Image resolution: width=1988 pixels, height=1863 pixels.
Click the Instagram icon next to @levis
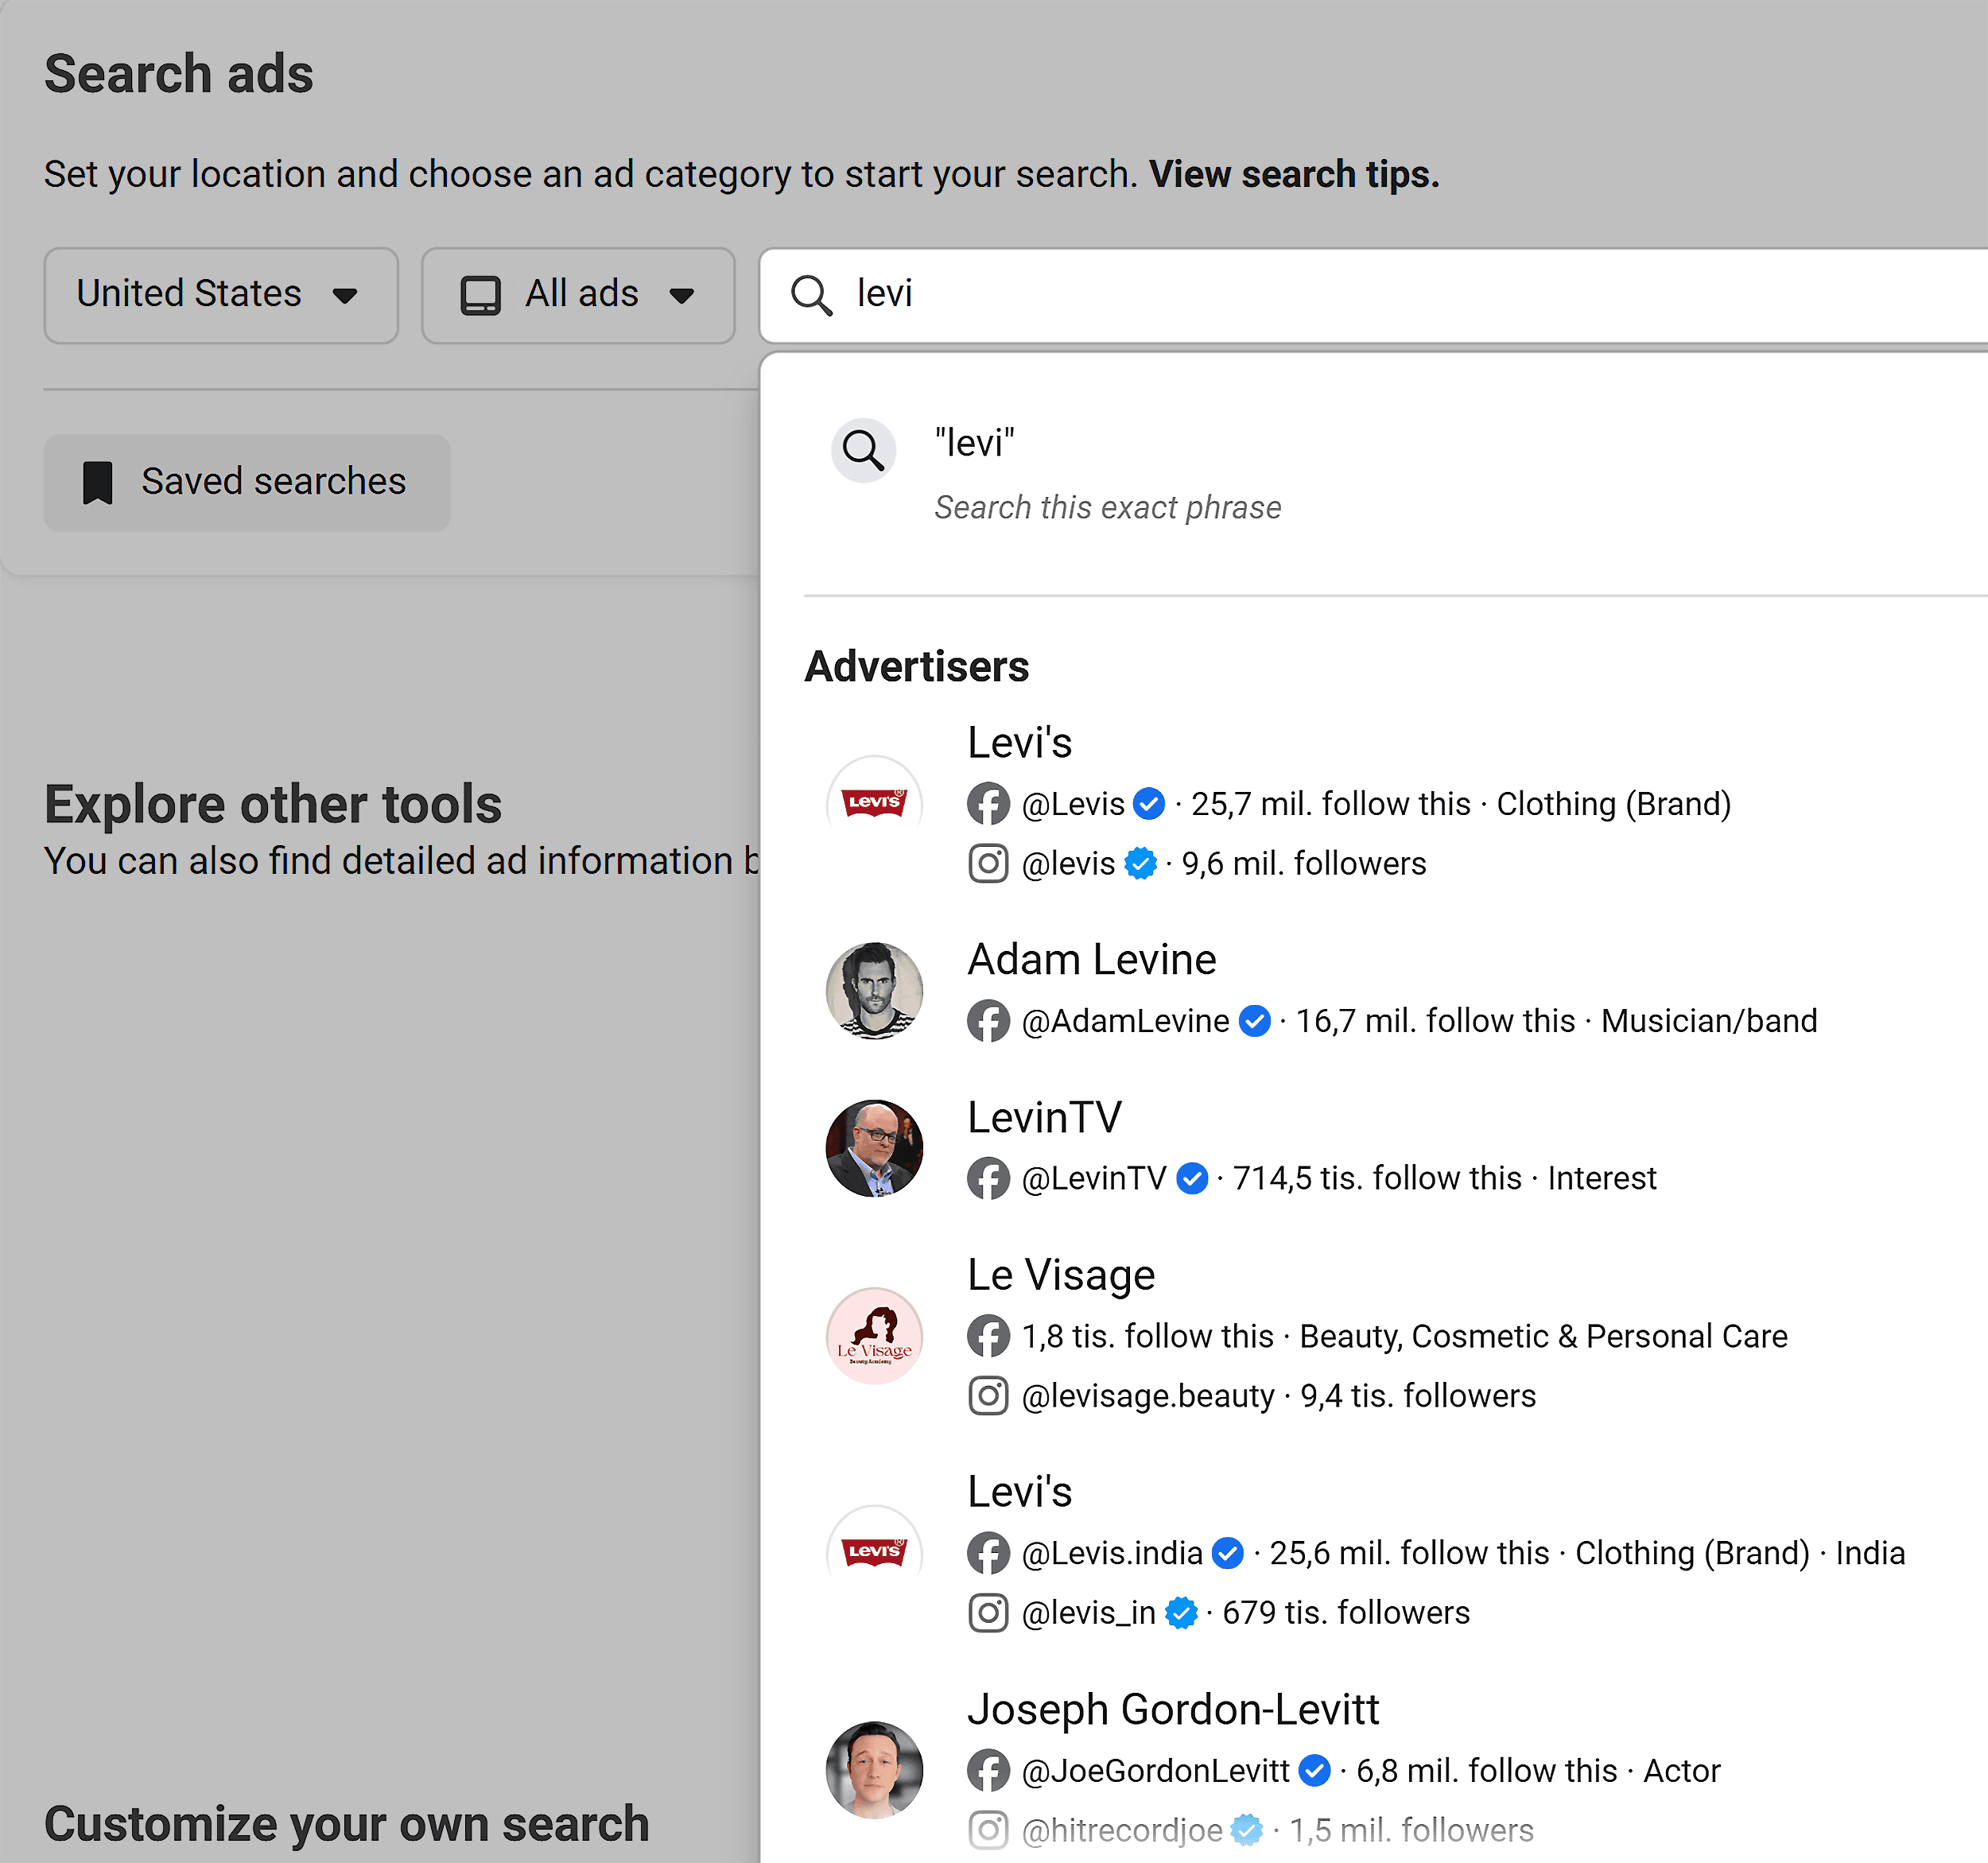point(988,864)
